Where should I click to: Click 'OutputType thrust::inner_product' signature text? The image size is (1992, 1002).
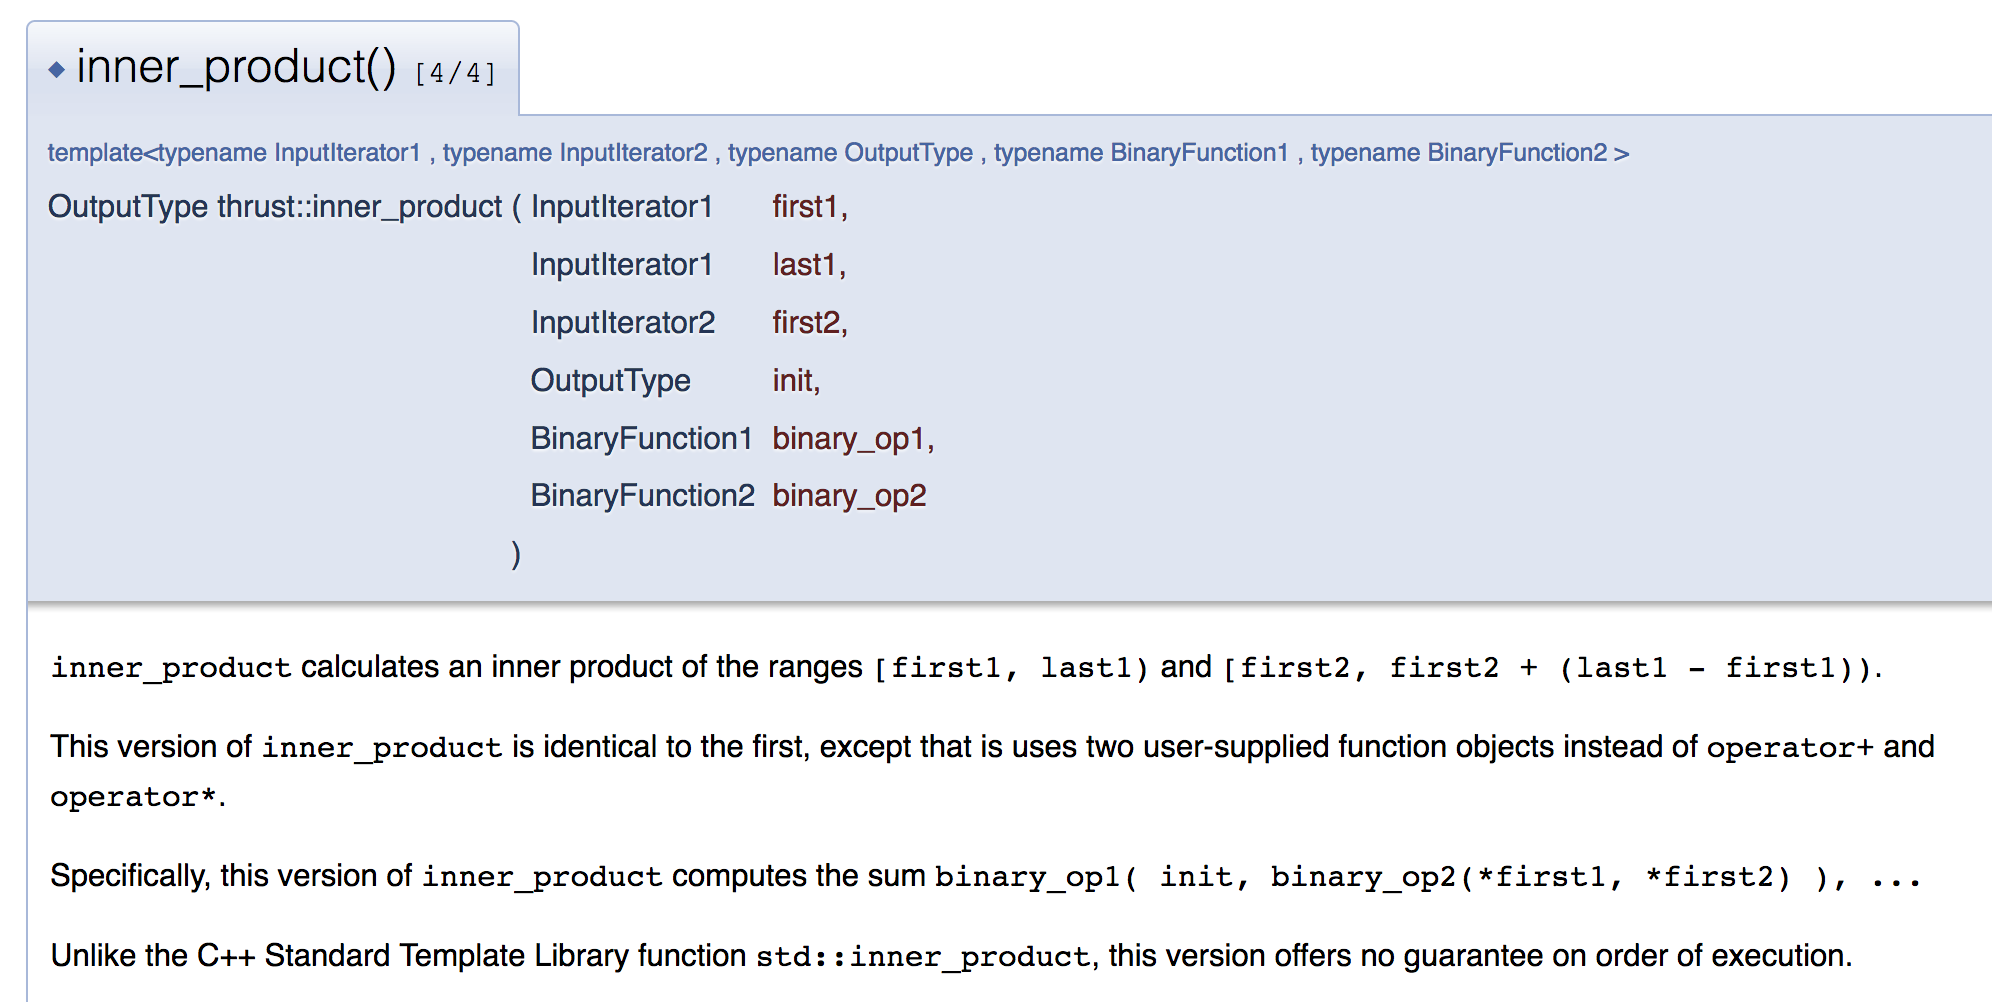[x=275, y=207]
